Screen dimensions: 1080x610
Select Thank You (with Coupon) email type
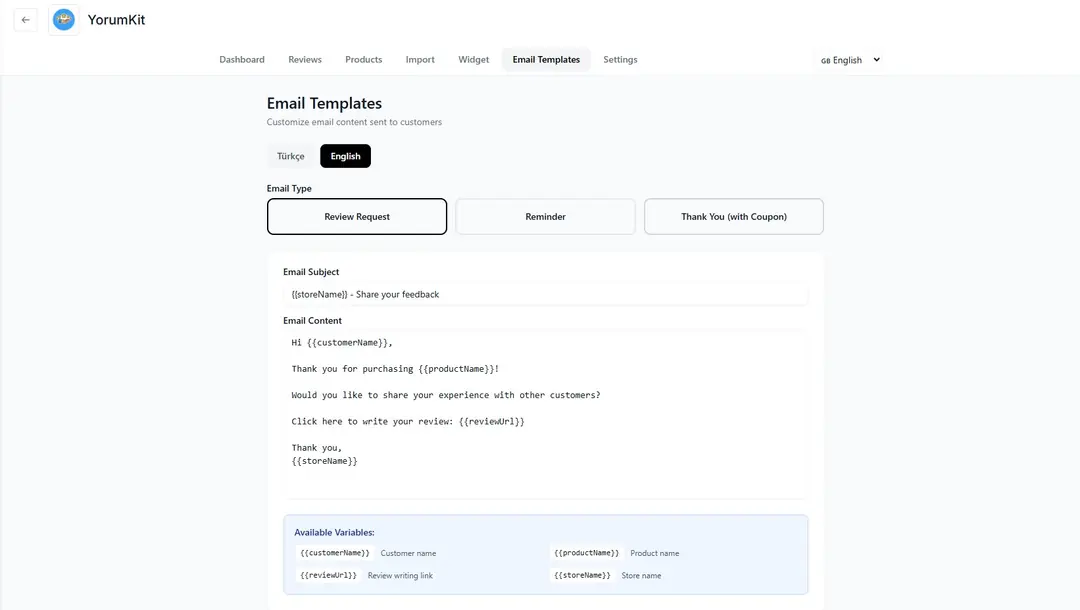pos(733,216)
